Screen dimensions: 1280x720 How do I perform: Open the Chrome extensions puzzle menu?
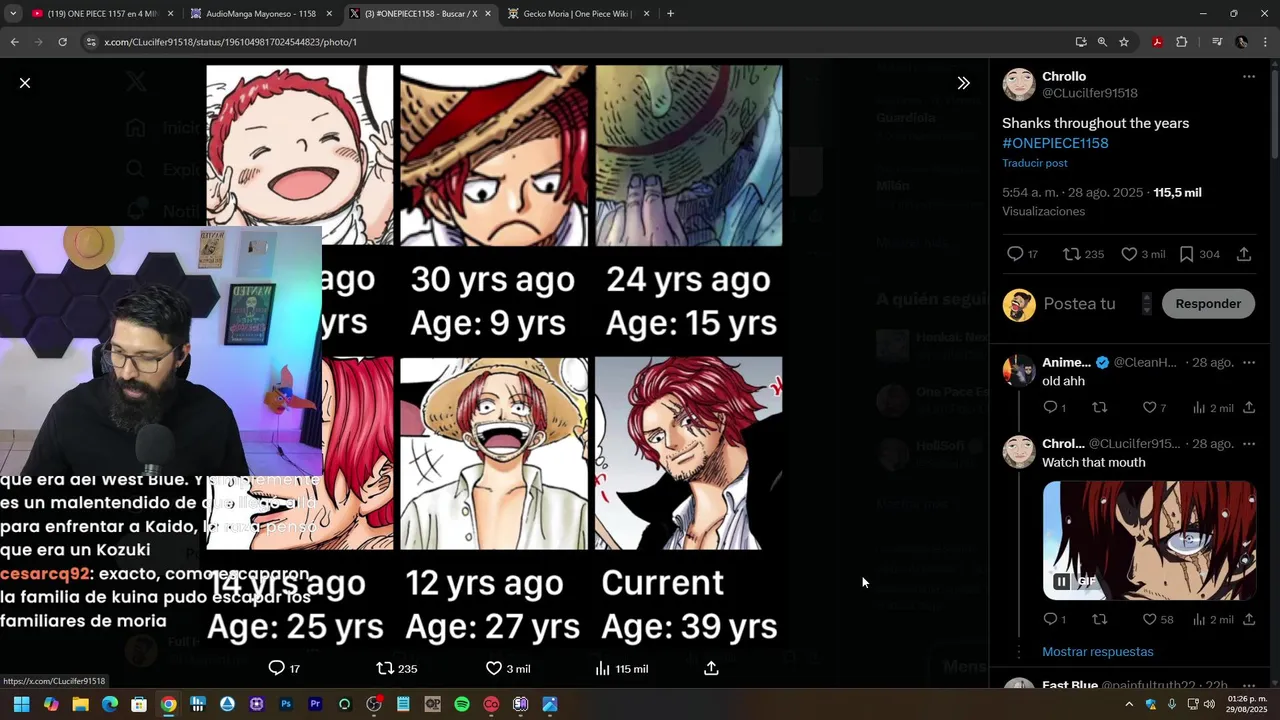[1182, 42]
